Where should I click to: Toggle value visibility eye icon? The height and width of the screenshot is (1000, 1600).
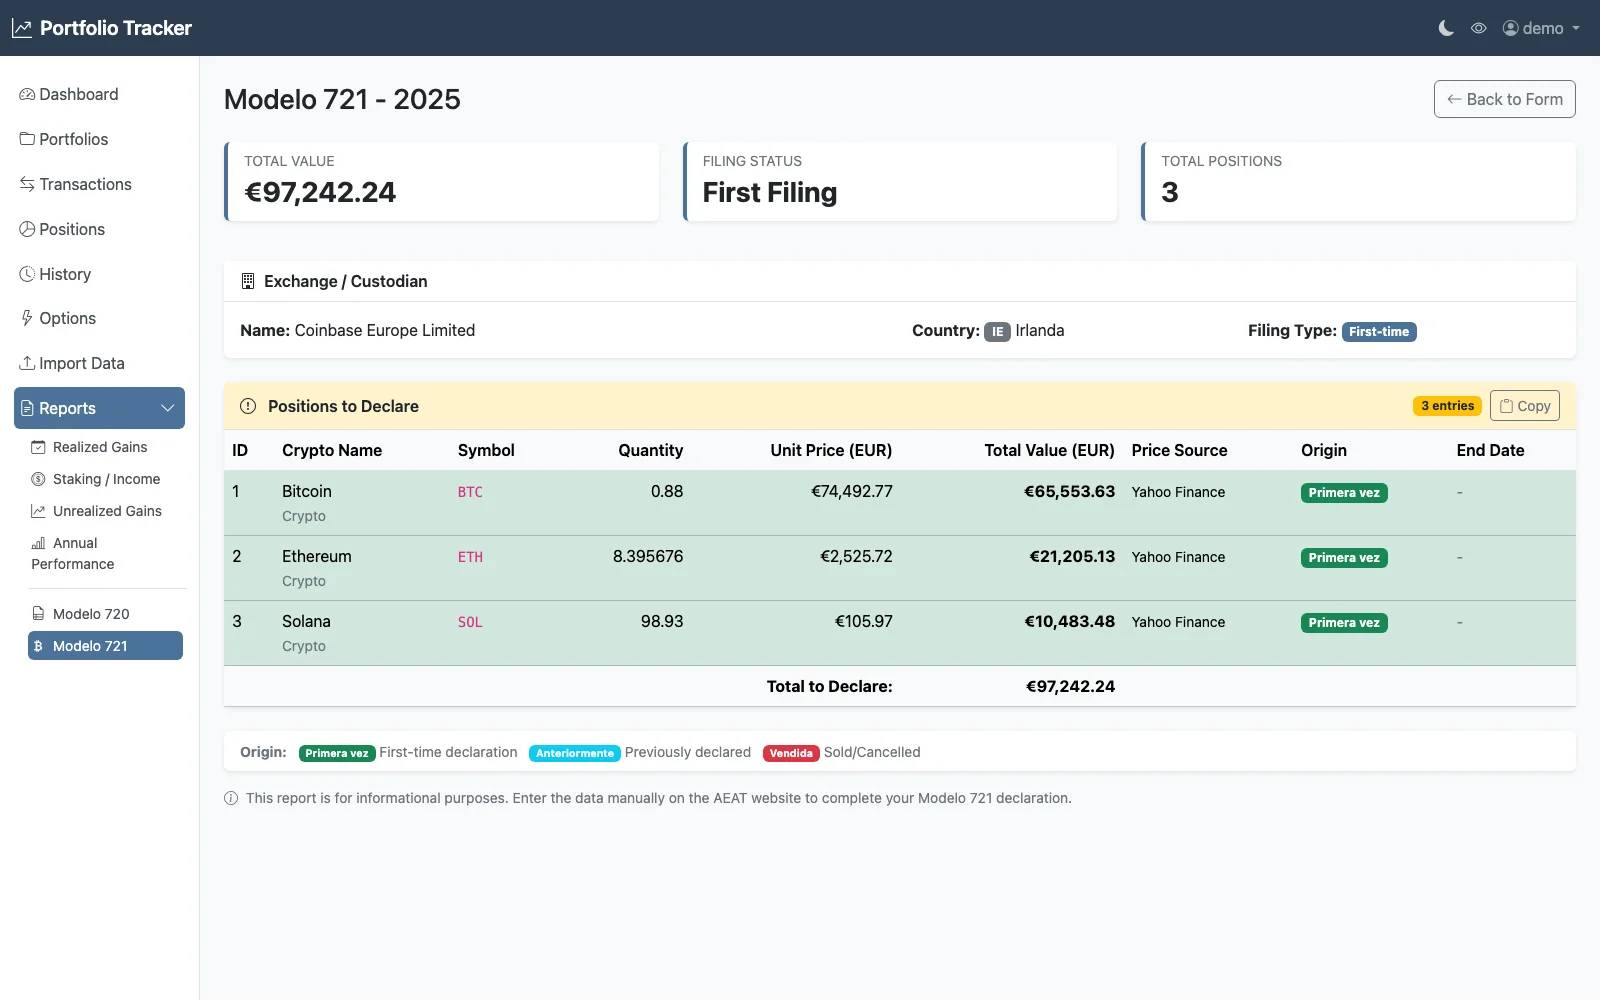1479,28
